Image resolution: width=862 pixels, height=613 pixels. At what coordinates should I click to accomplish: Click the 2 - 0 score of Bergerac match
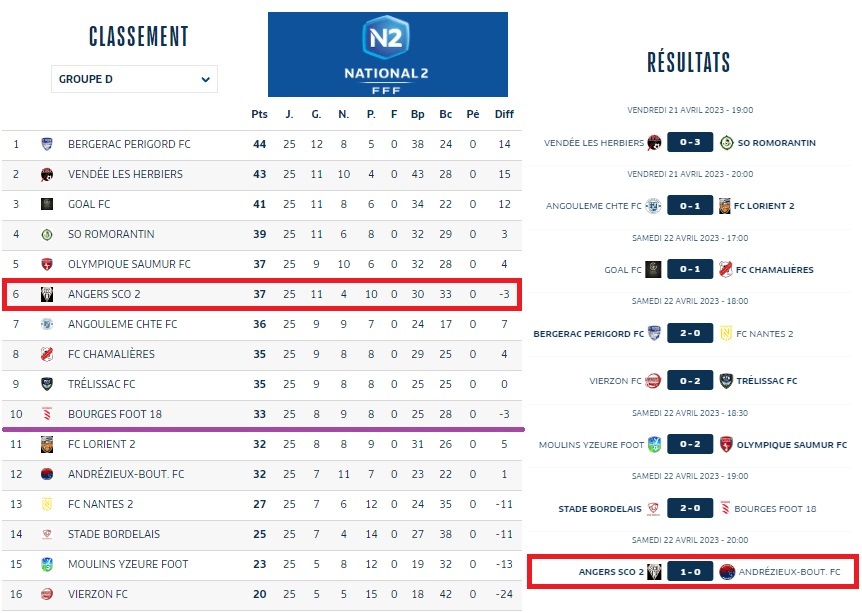690,333
